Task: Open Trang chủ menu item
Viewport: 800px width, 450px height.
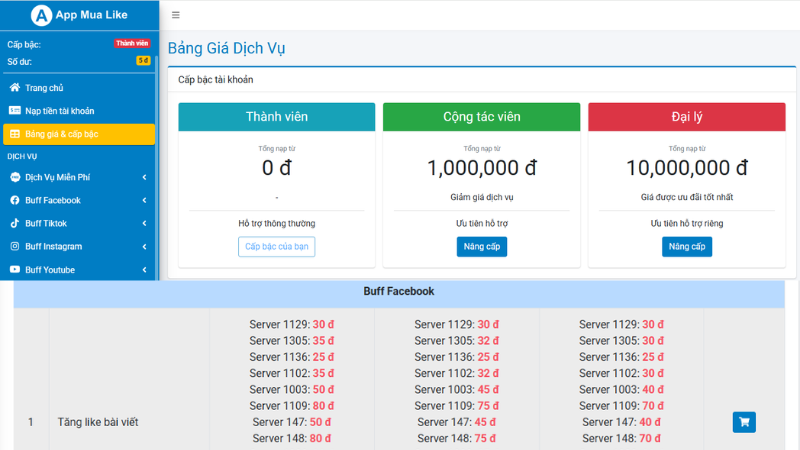Action: (79, 88)
